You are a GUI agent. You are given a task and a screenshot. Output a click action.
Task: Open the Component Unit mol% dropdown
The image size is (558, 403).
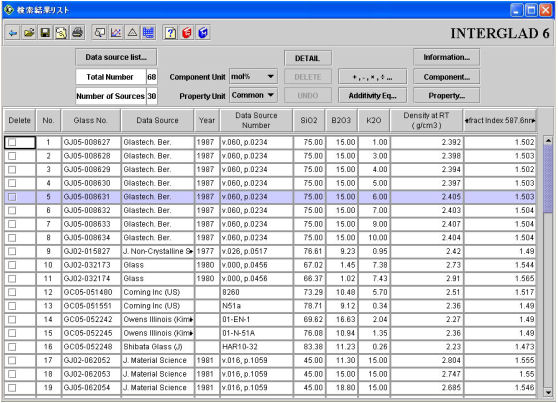point(253,77)
